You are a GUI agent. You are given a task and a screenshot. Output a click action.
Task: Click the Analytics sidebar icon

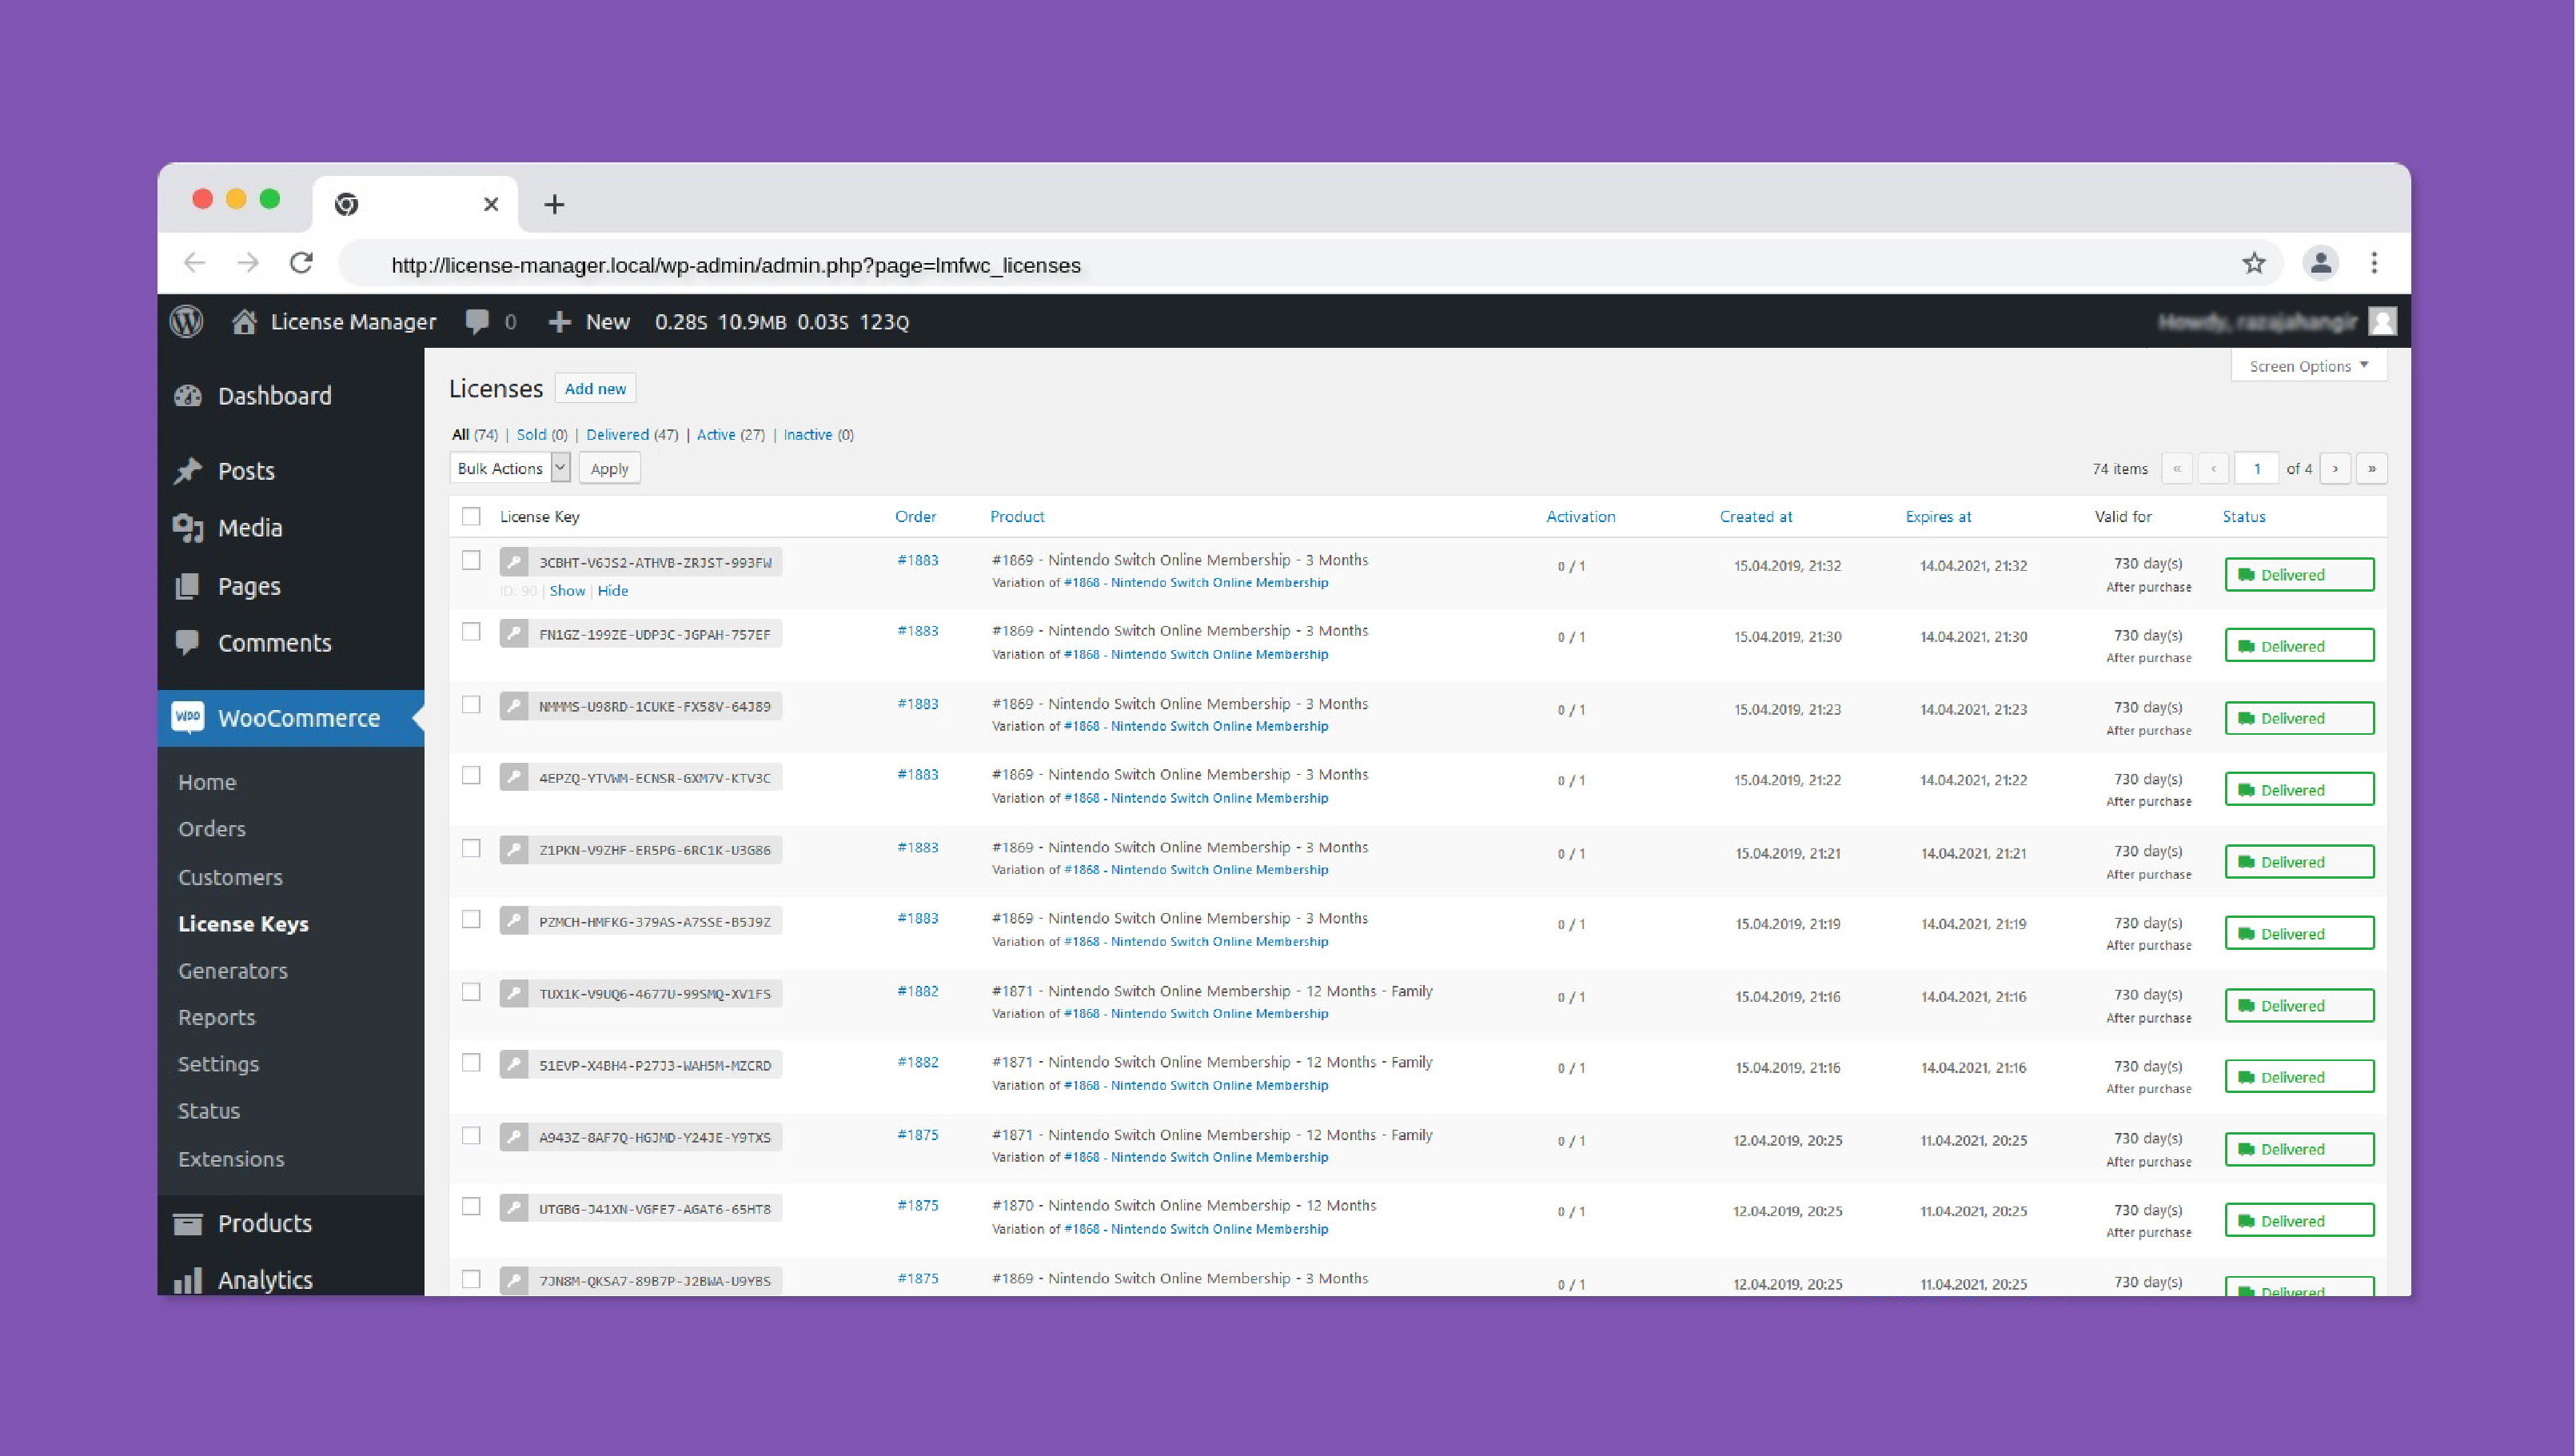tap(189, 1278)
